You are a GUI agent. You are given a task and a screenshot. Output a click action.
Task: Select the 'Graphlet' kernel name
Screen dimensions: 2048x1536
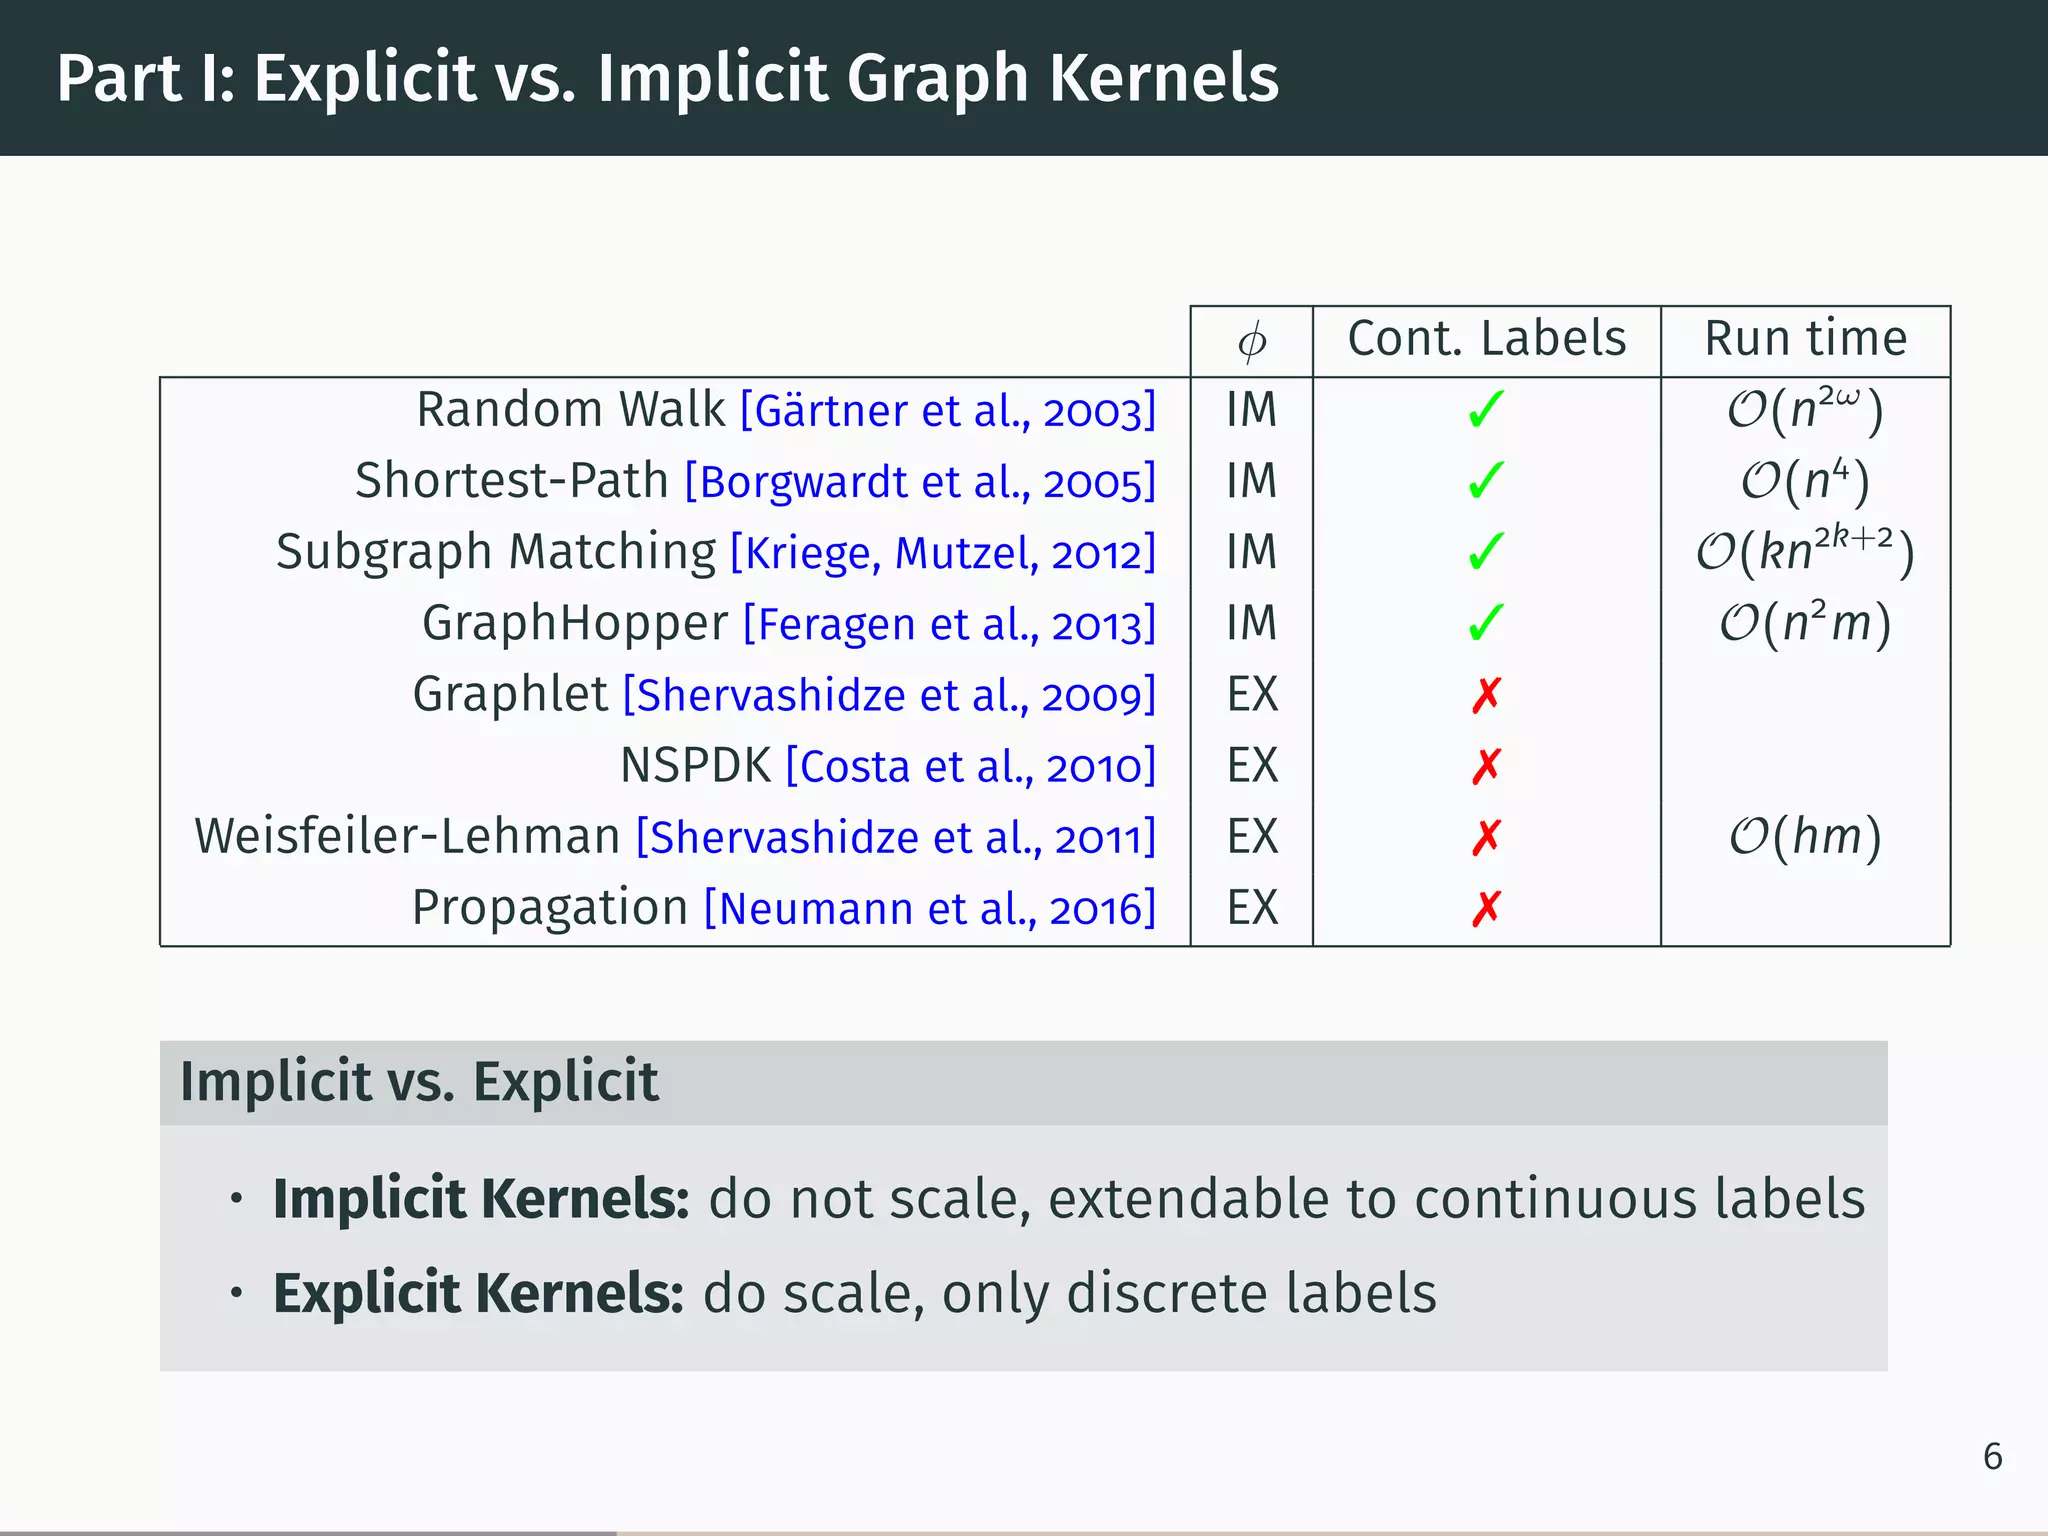coord(510,694)
